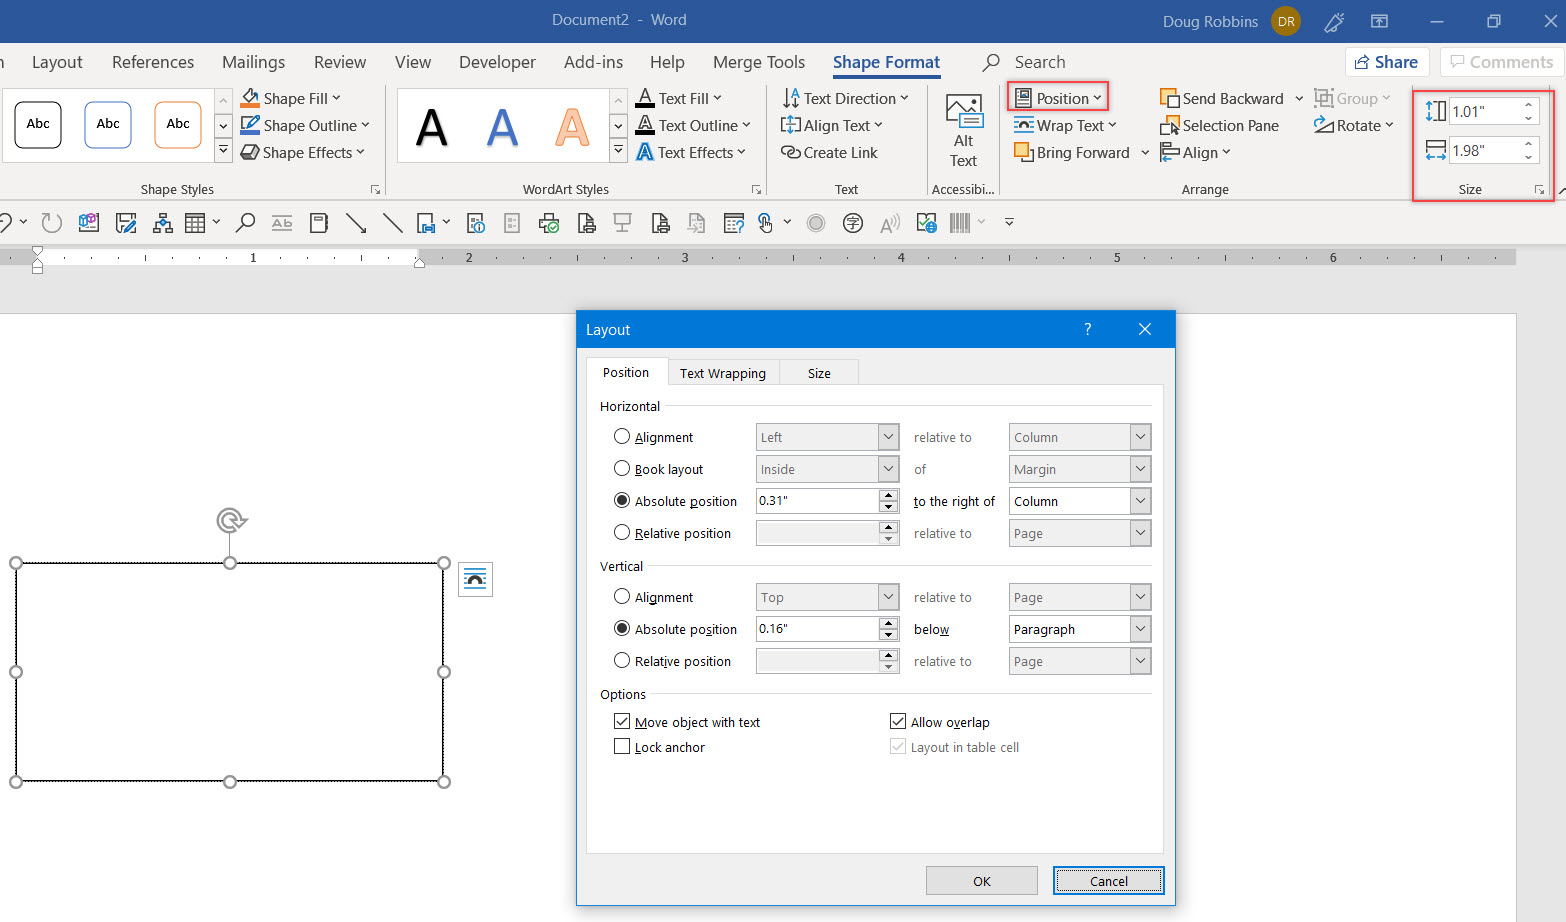
Task: Open Layout Options icon beside the shape
Action: coord(475,579)
